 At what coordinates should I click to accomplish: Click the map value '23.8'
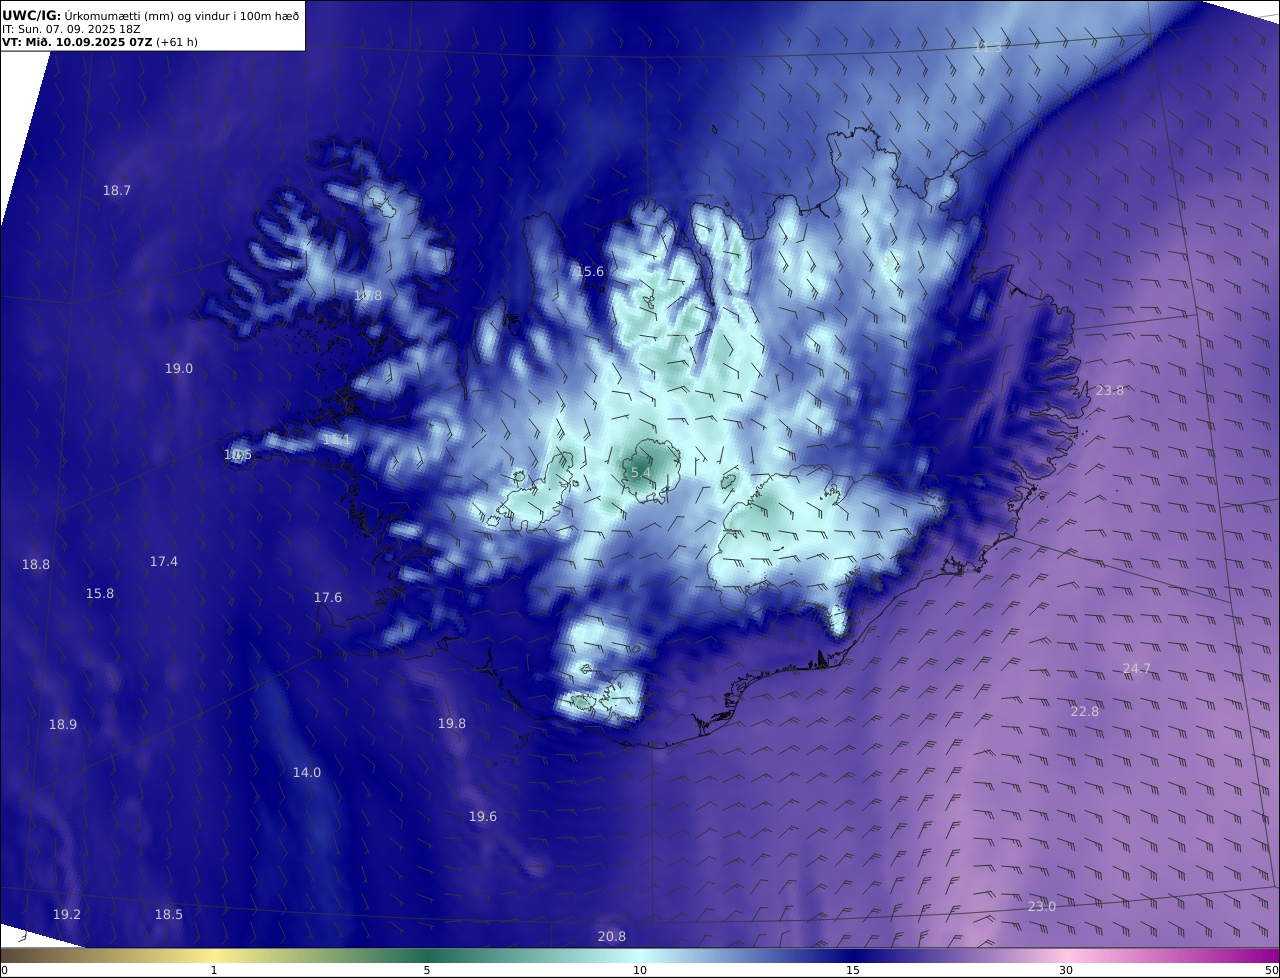[1110, 390]
